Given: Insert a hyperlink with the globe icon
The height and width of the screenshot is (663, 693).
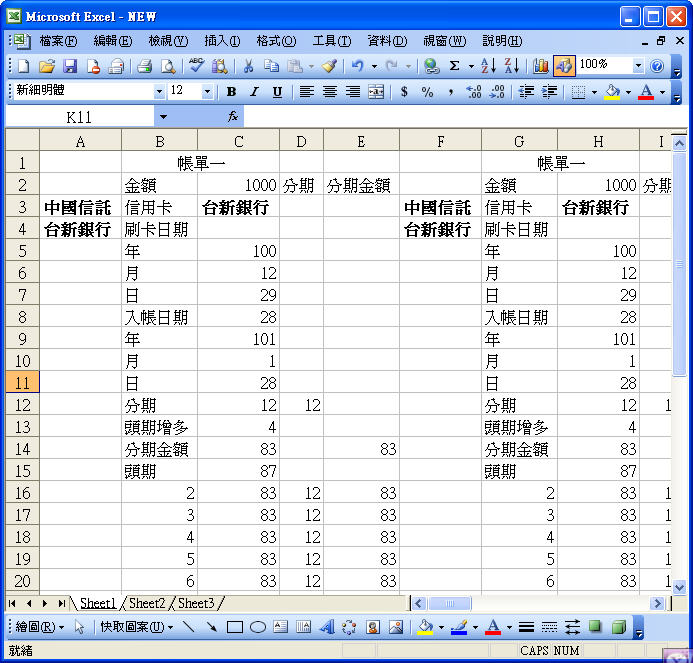Looking at the screenshot, I should (x=431, y=66).
